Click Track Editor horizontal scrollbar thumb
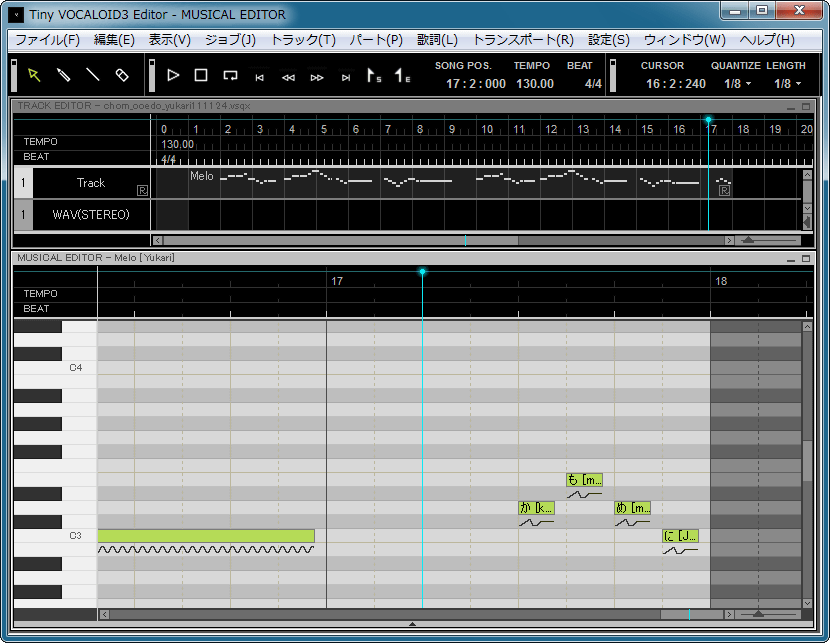This screenshot has height=643, width=830. point(341,240)
